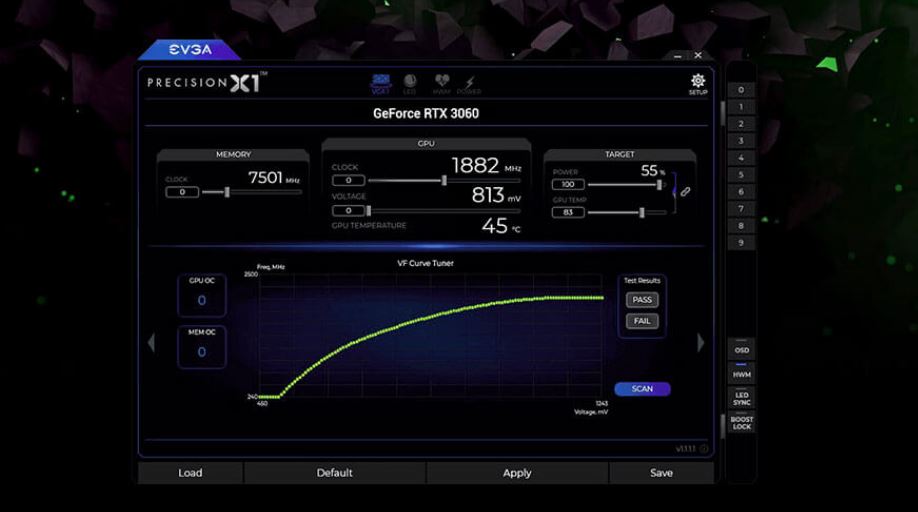Select profile slot 6
Viewport: 918px width, 512px height.
741,192
